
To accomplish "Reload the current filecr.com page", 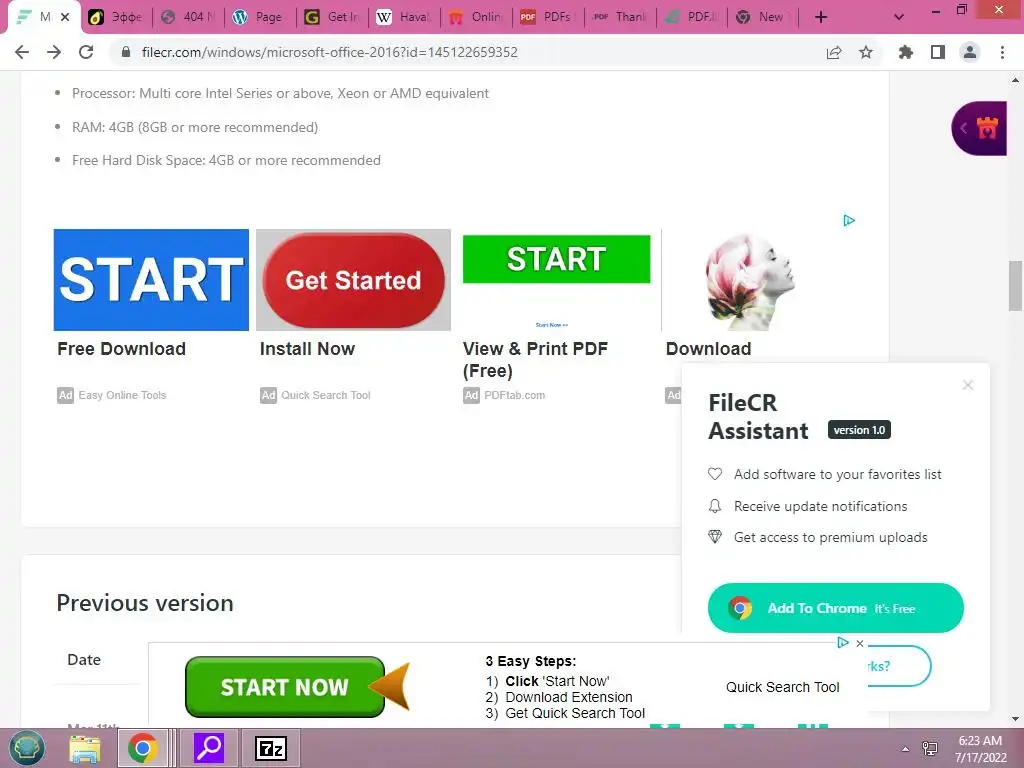I will pyautogui.click(x=86, y=52).
